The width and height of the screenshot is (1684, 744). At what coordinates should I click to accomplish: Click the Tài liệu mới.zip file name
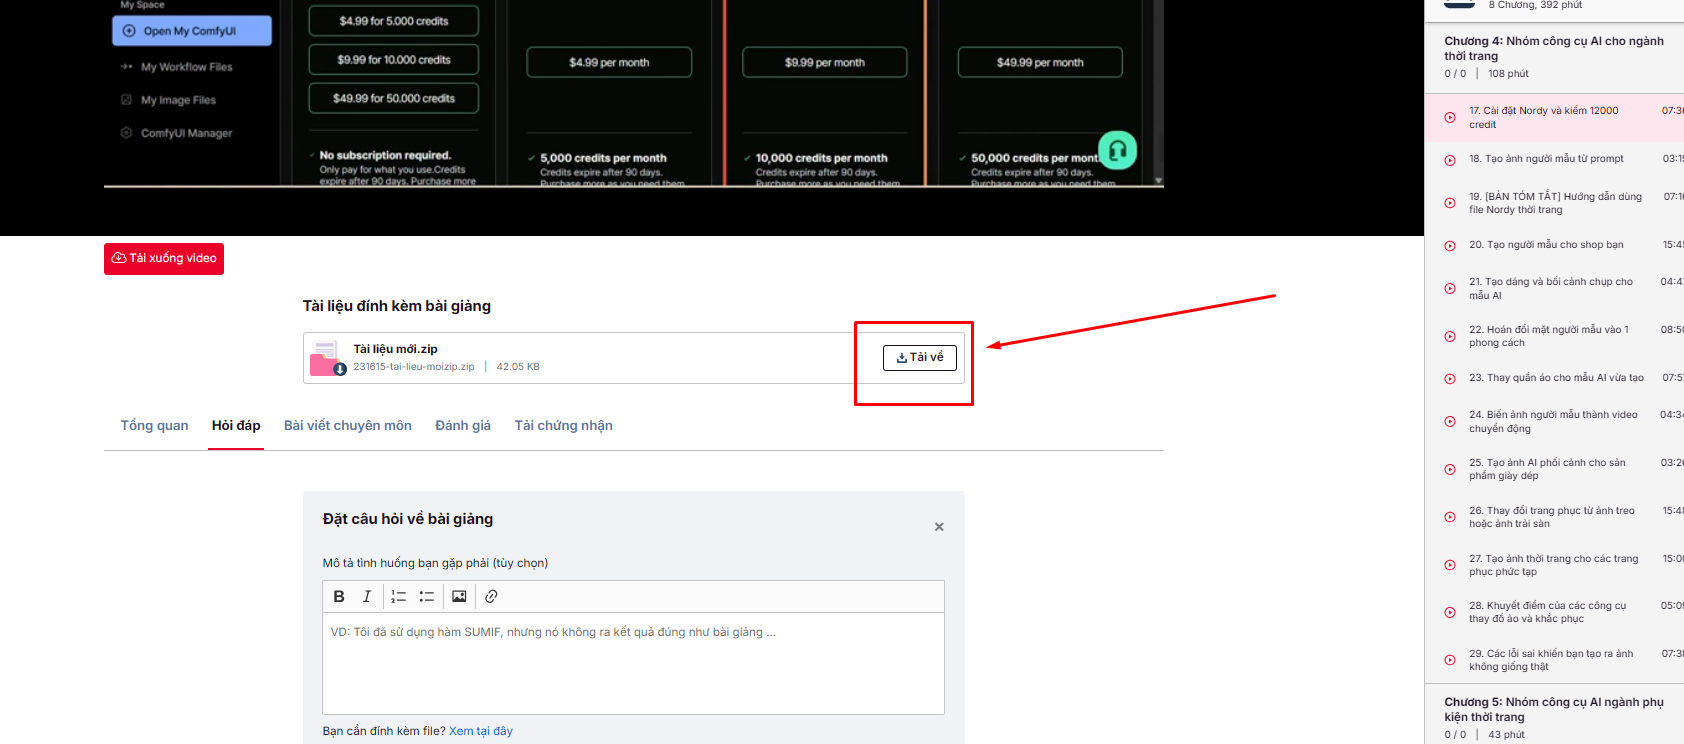pyautogui.click(x=395, y=349)
